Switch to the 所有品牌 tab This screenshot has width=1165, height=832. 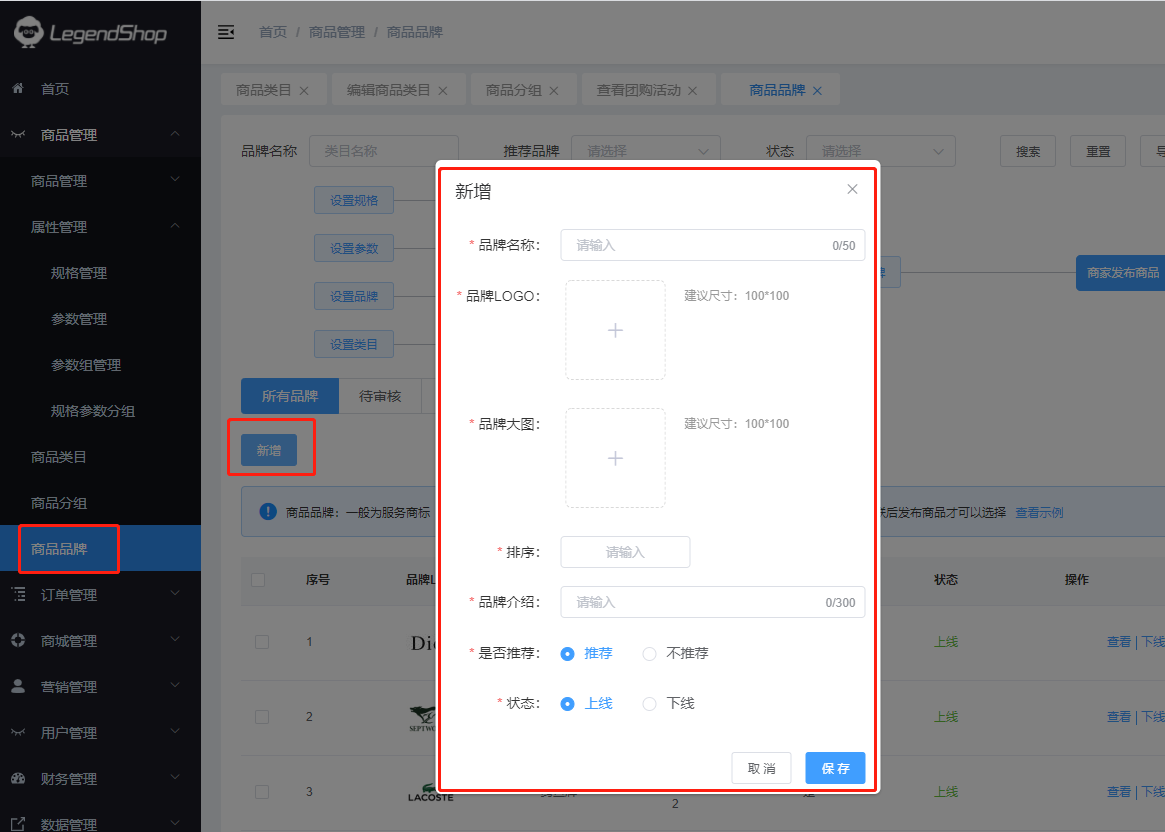tap(290, 396)
